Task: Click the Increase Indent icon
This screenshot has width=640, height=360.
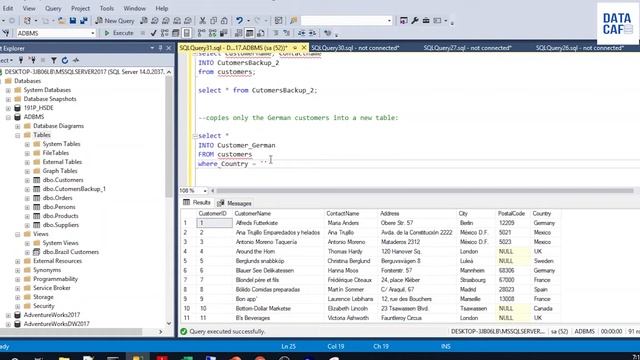Action: coord(312,33)
